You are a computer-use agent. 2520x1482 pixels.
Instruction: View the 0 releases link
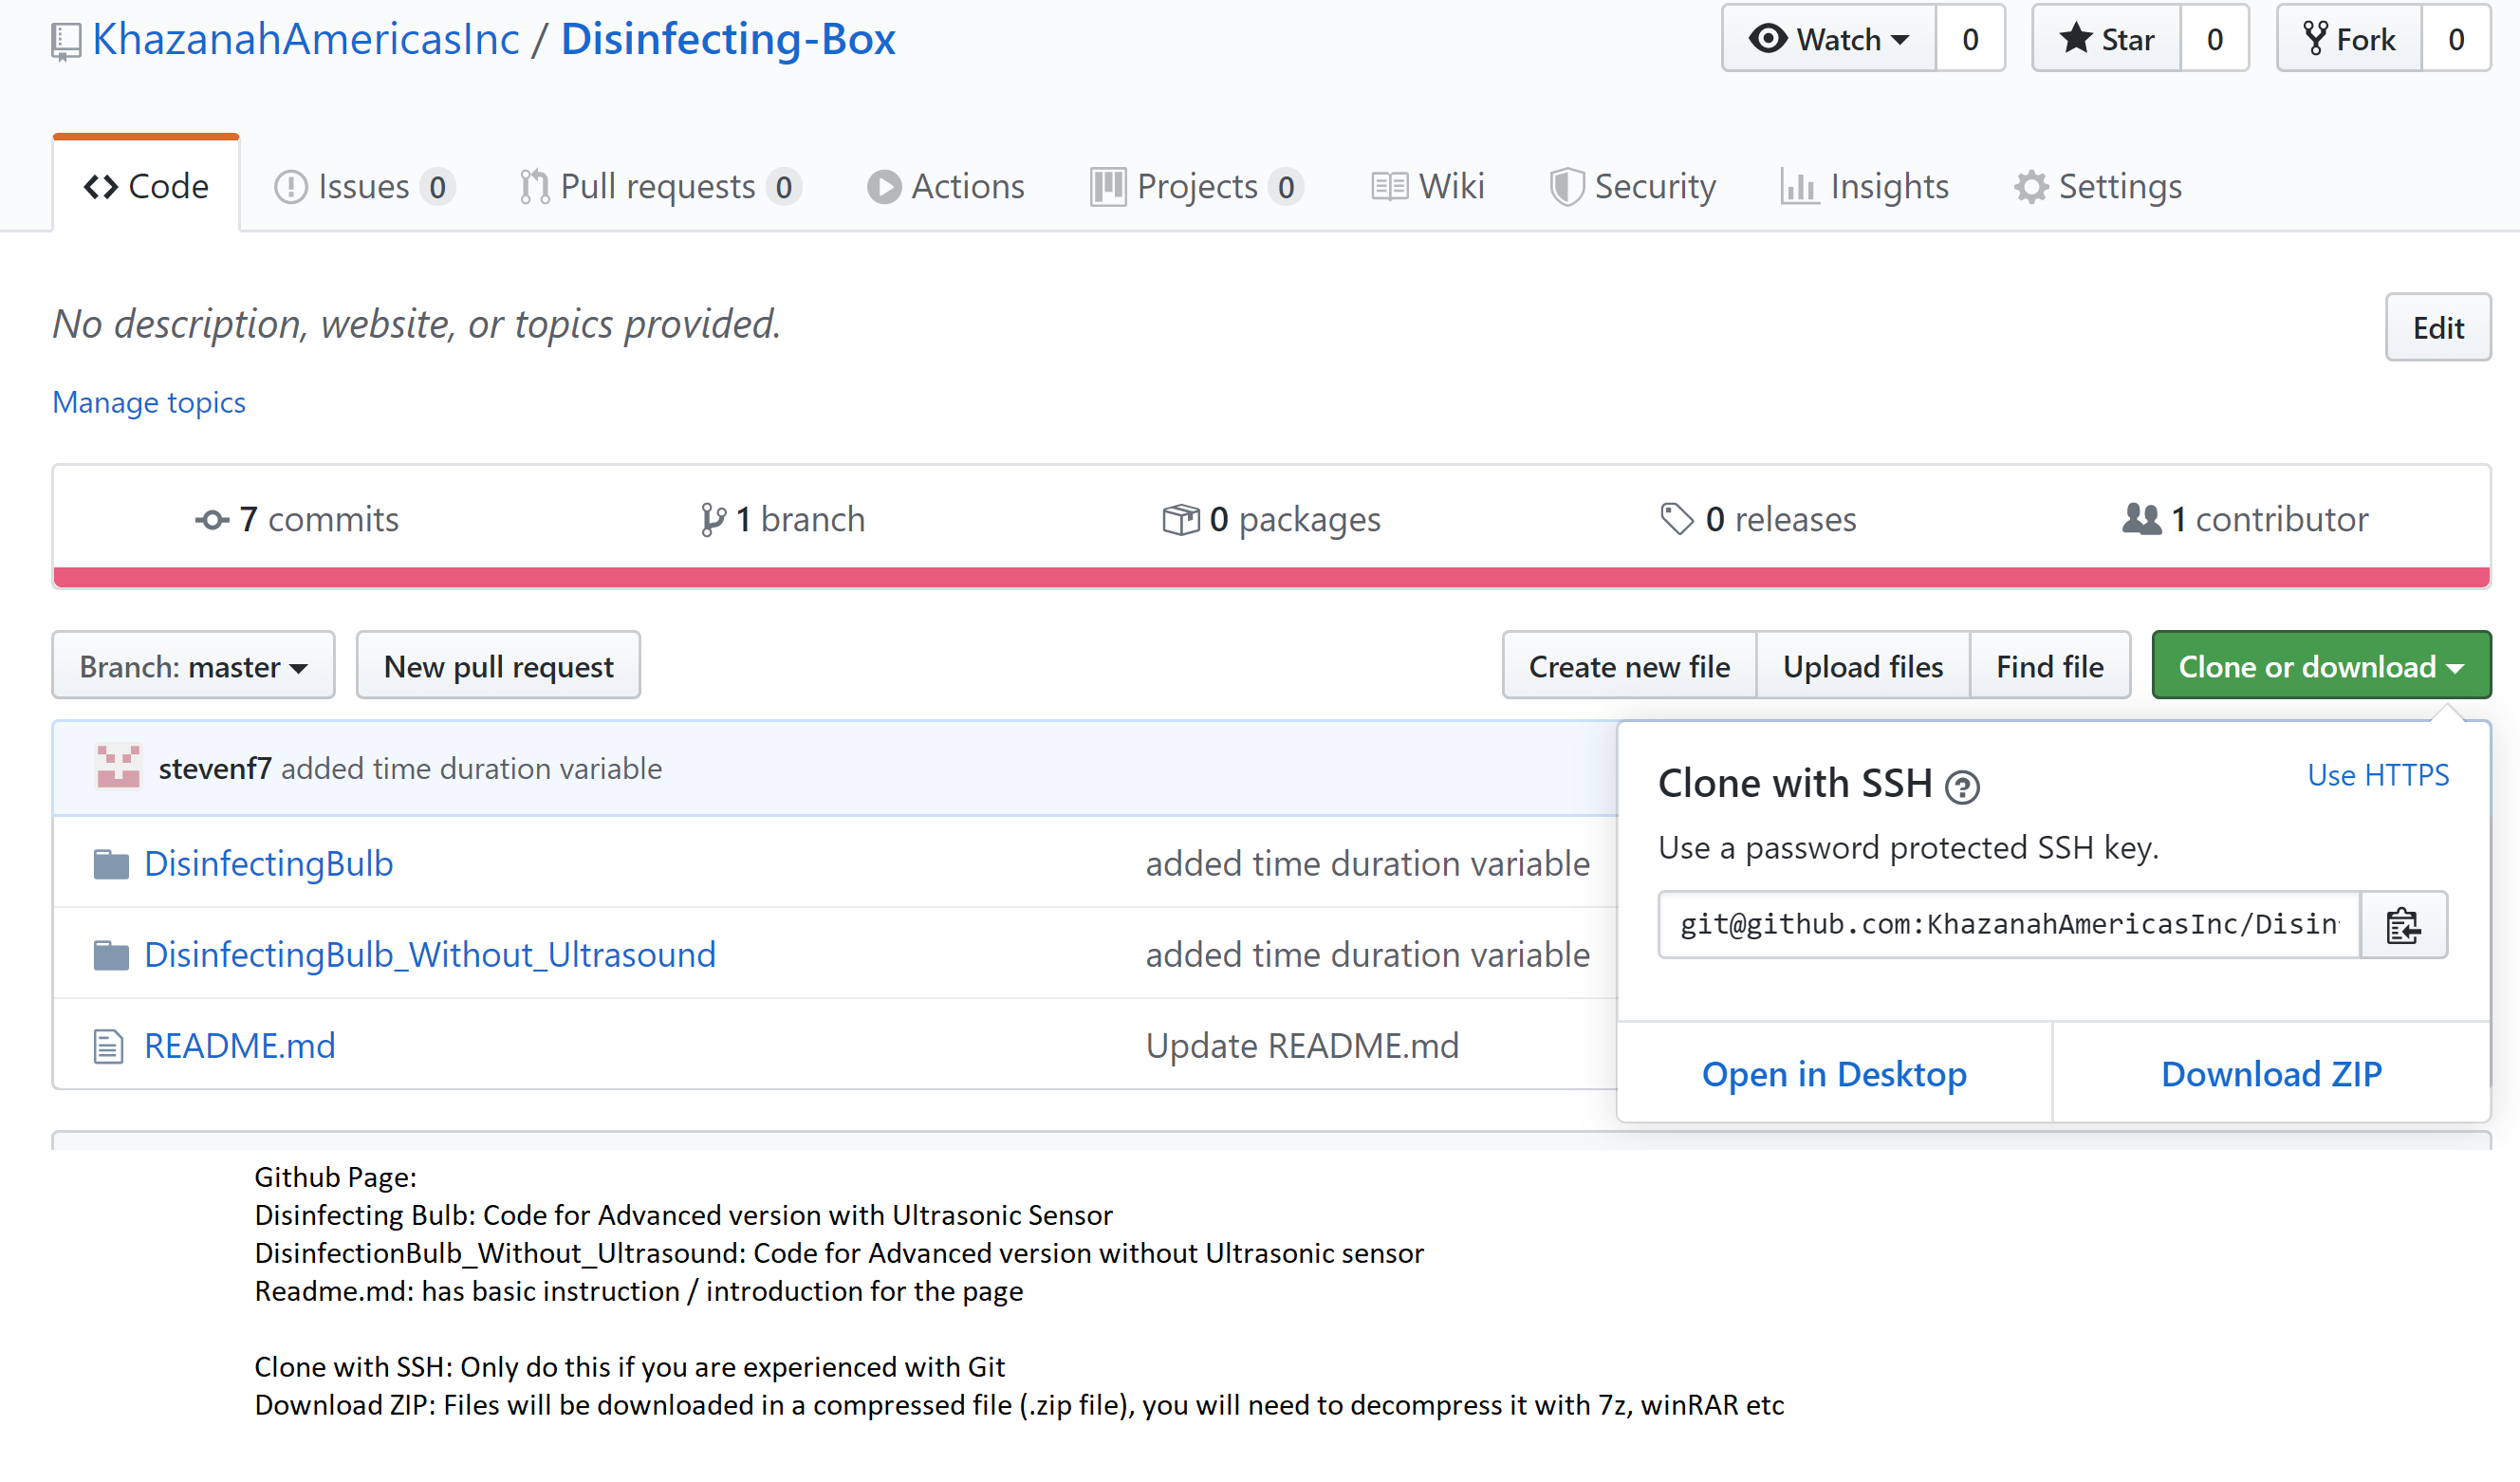tap(1758, 519)
